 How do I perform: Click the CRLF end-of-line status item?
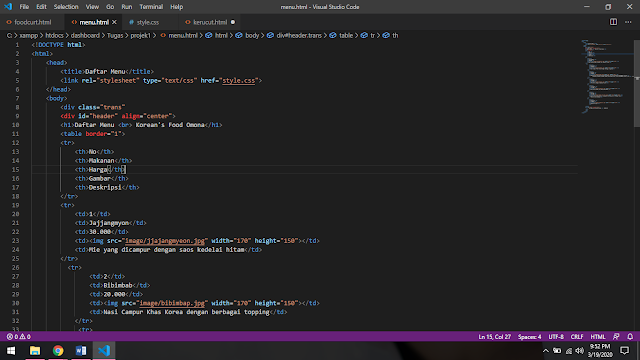click(577, 337)
